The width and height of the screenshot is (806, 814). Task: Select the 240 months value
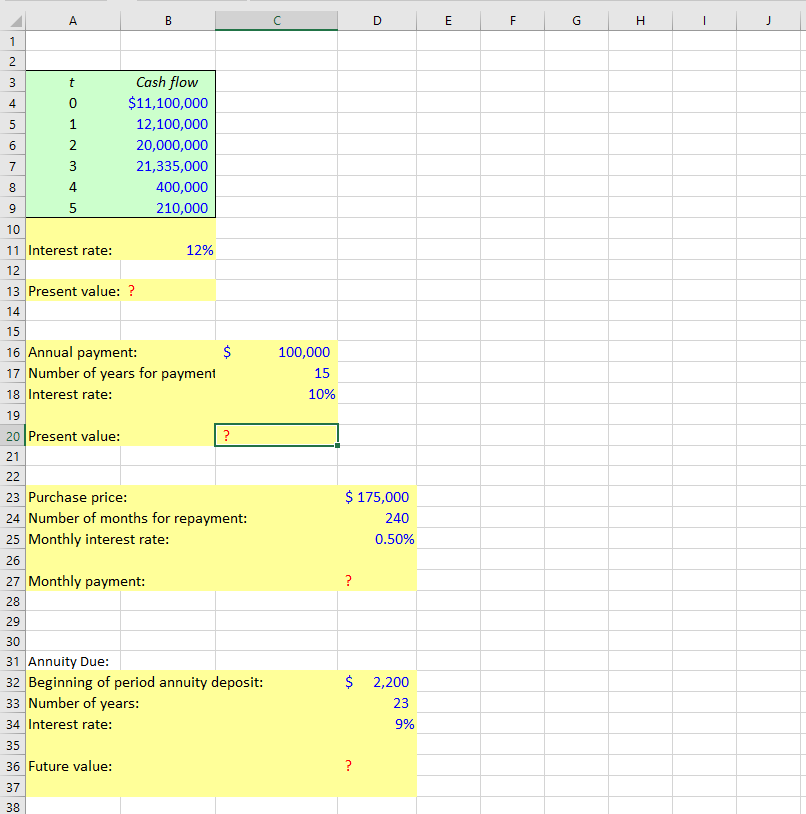point(377,518)
